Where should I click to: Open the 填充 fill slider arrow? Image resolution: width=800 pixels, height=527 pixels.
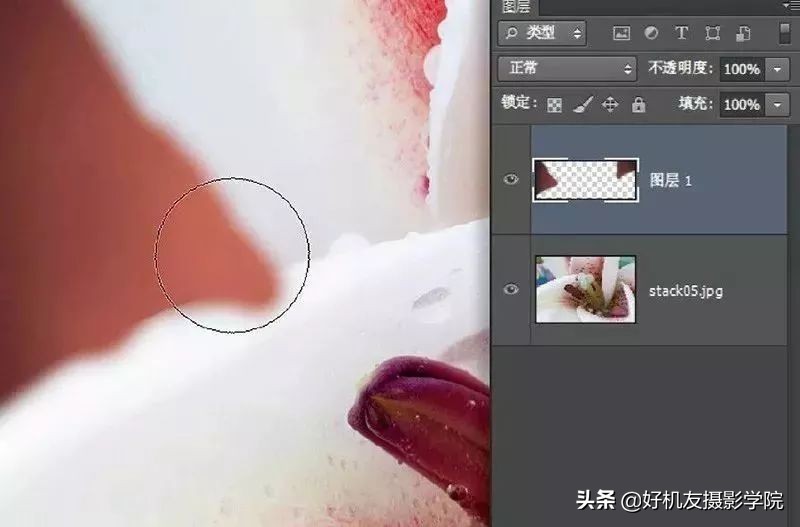pos(777,105)
